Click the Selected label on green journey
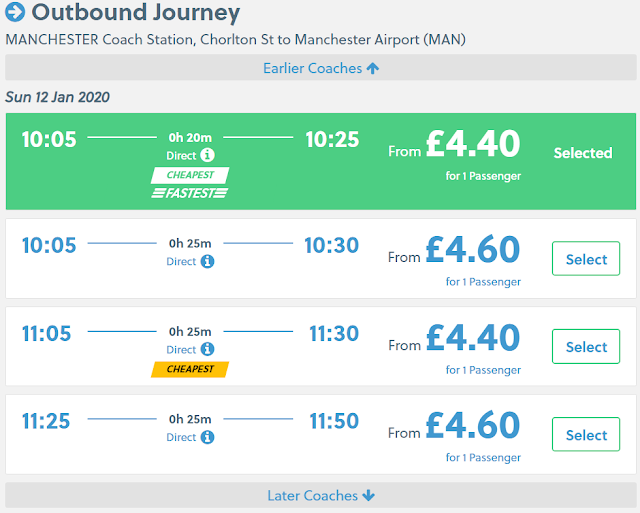Image resolution: width=640 pixels, height=513 pixels. click(x=583, y=153)
